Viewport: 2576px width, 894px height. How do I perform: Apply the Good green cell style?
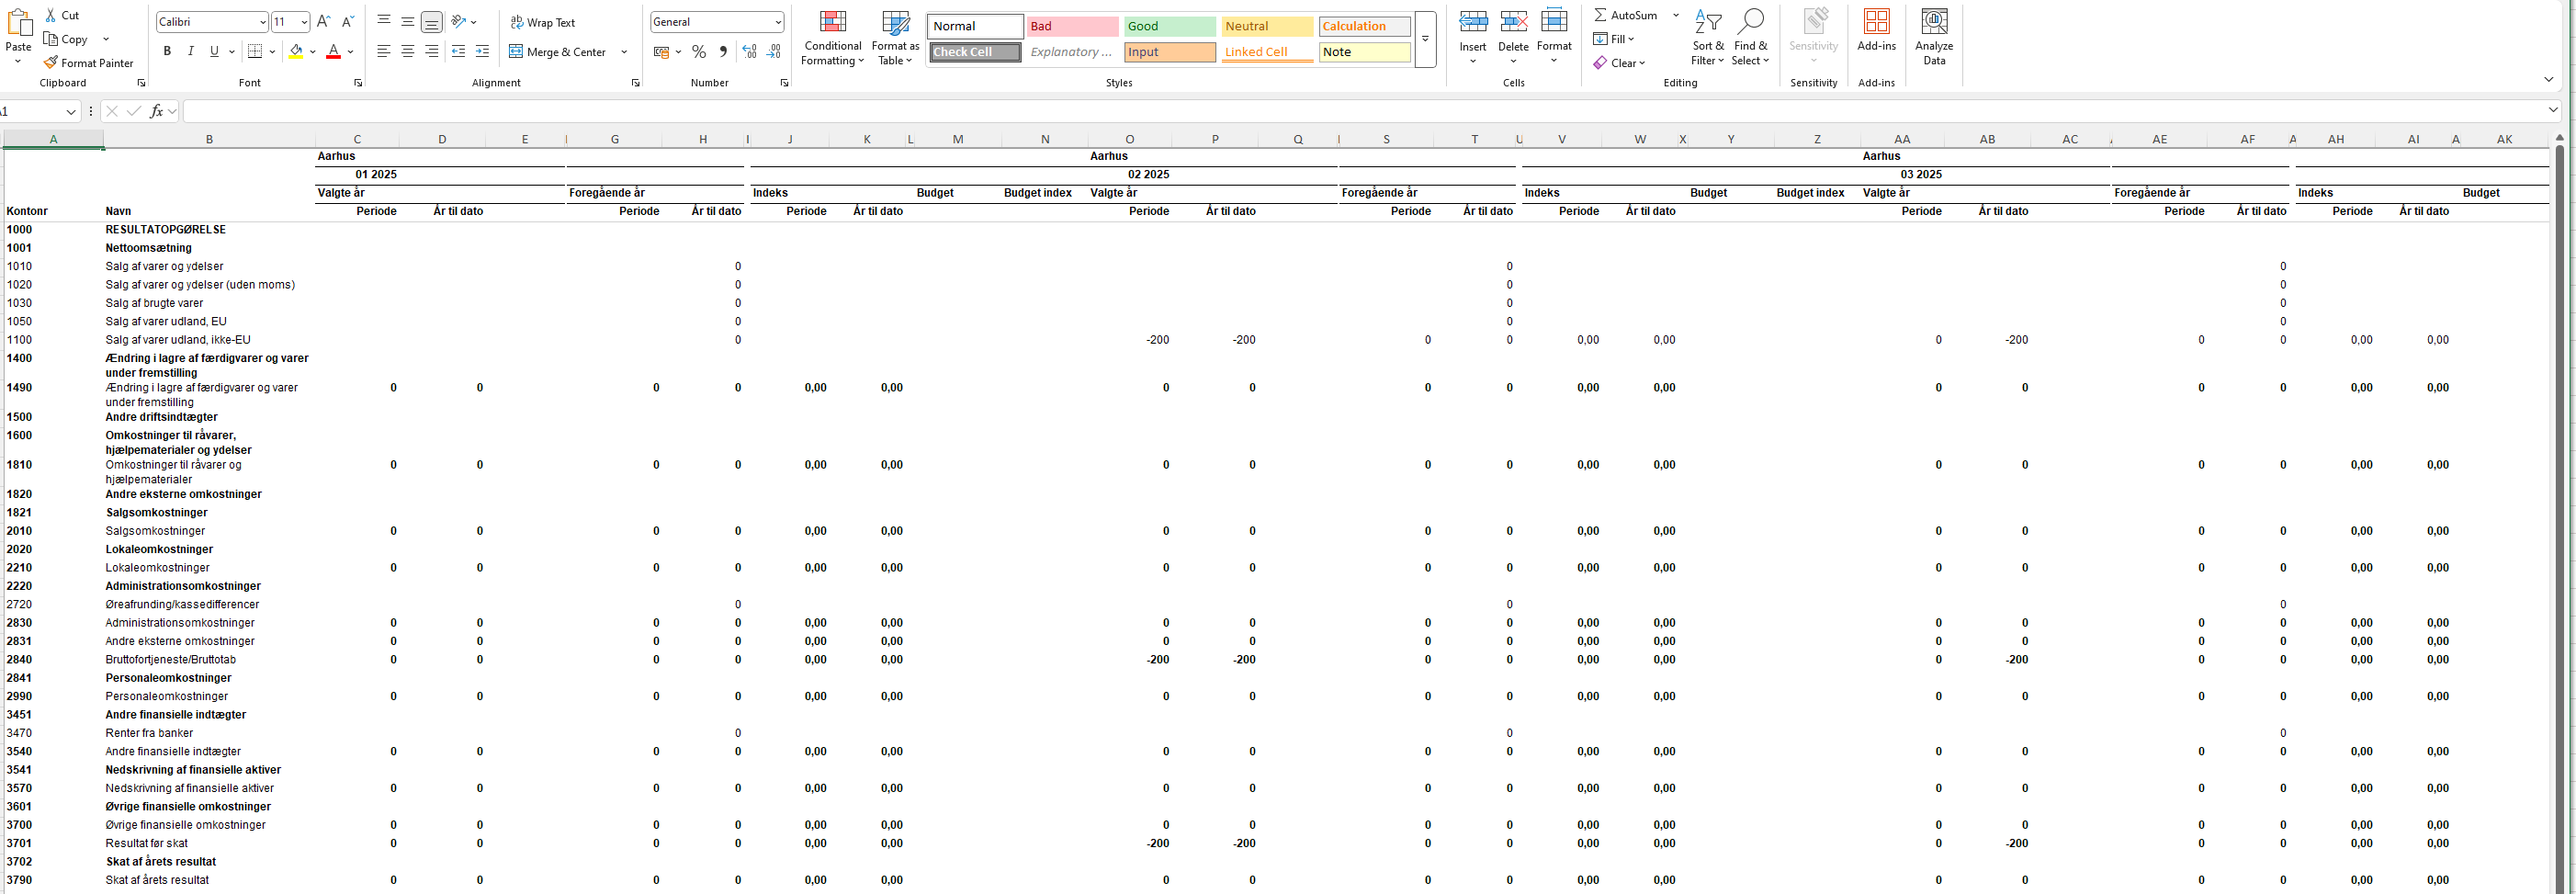(1169, 26)
